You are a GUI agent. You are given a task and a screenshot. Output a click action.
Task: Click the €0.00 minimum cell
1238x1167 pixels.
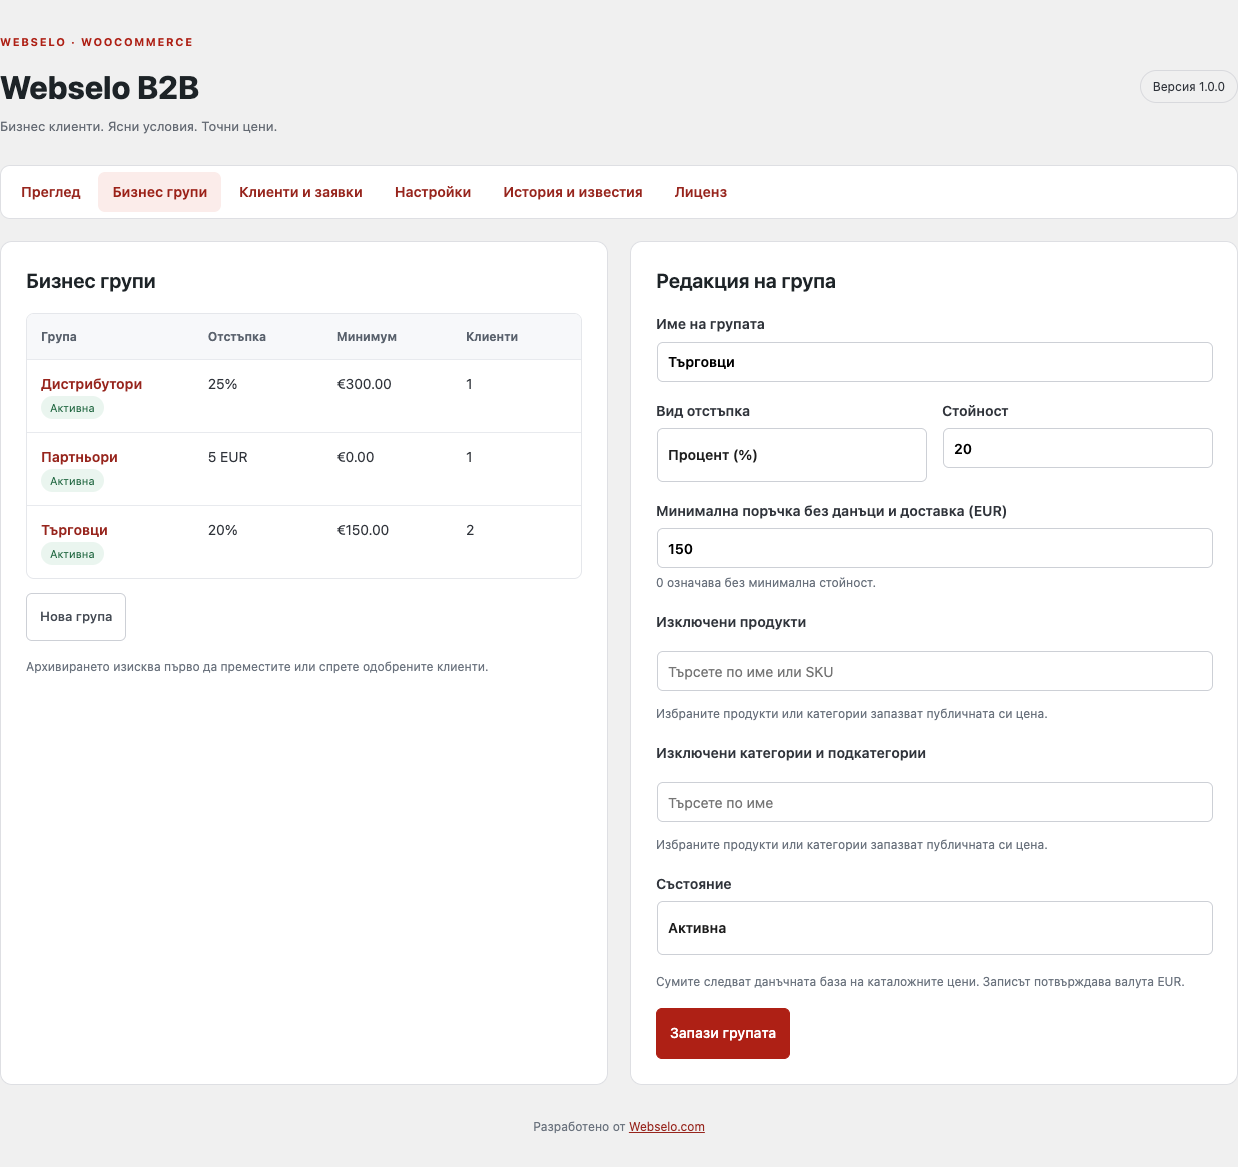click(356, 457)
